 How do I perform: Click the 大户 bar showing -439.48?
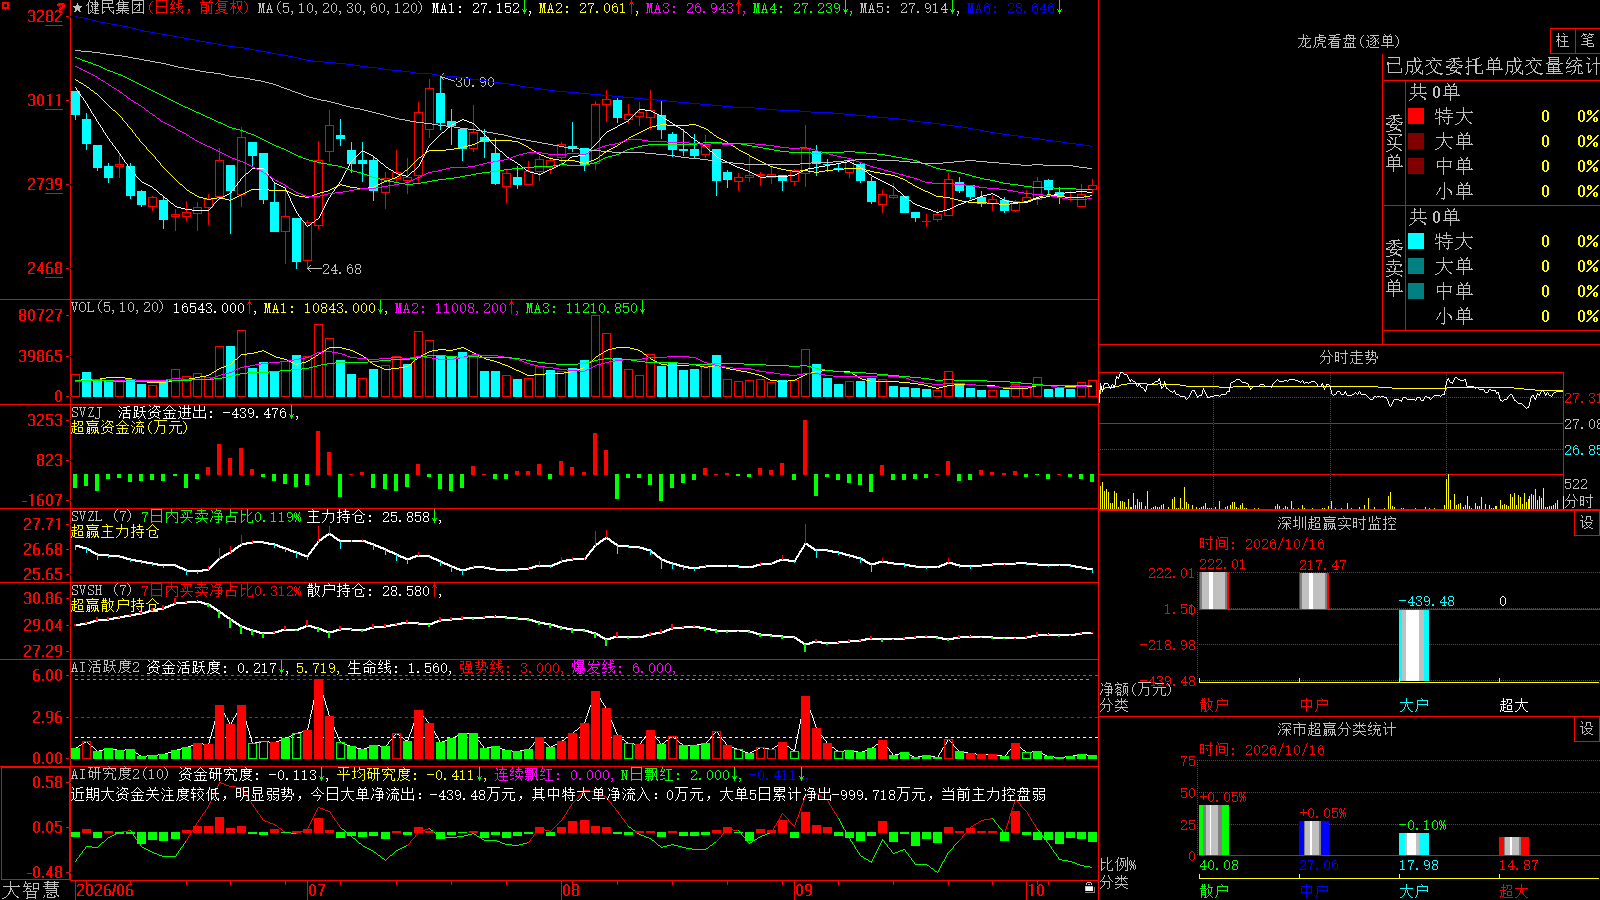1413,645
